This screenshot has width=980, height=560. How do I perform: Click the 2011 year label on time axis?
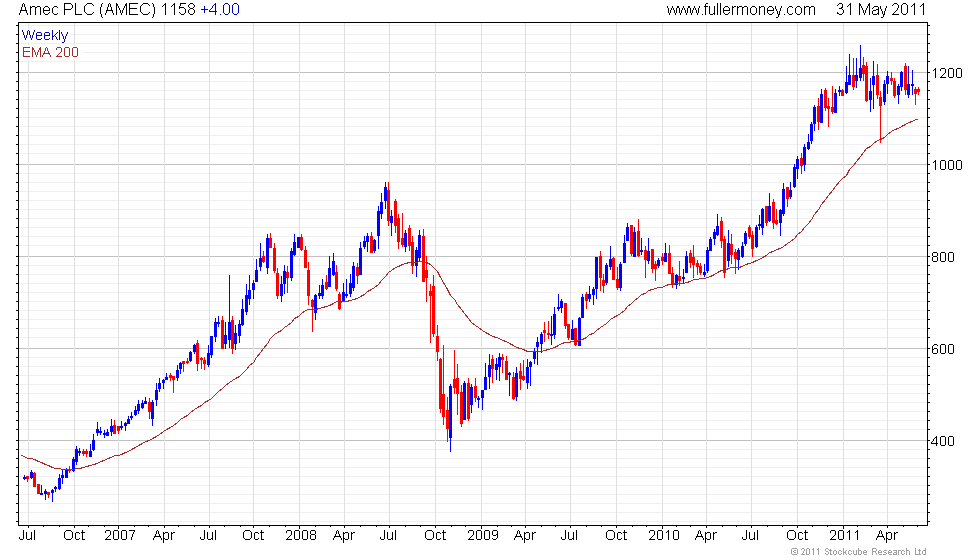pos(844,536)
